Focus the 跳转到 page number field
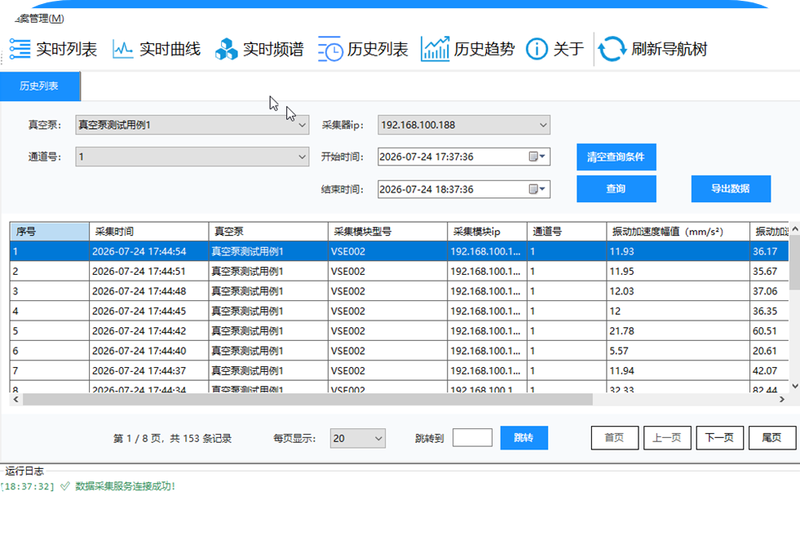The height and width of the screenshot is (540, 800). [x=472, y=437]
